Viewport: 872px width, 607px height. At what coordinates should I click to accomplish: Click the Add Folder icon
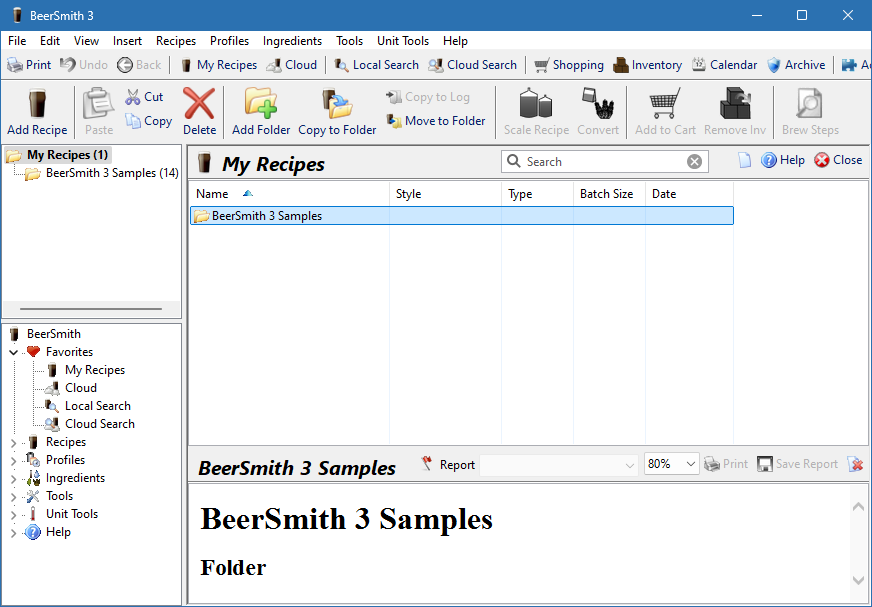(261, 103)
